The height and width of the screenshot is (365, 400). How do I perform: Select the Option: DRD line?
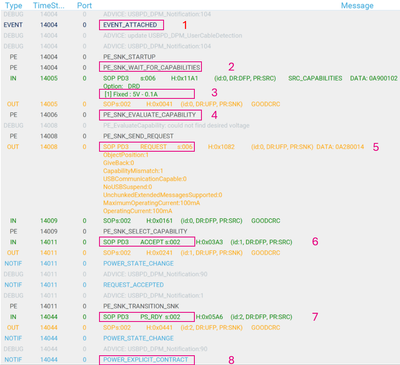click(x=121, y=86)
